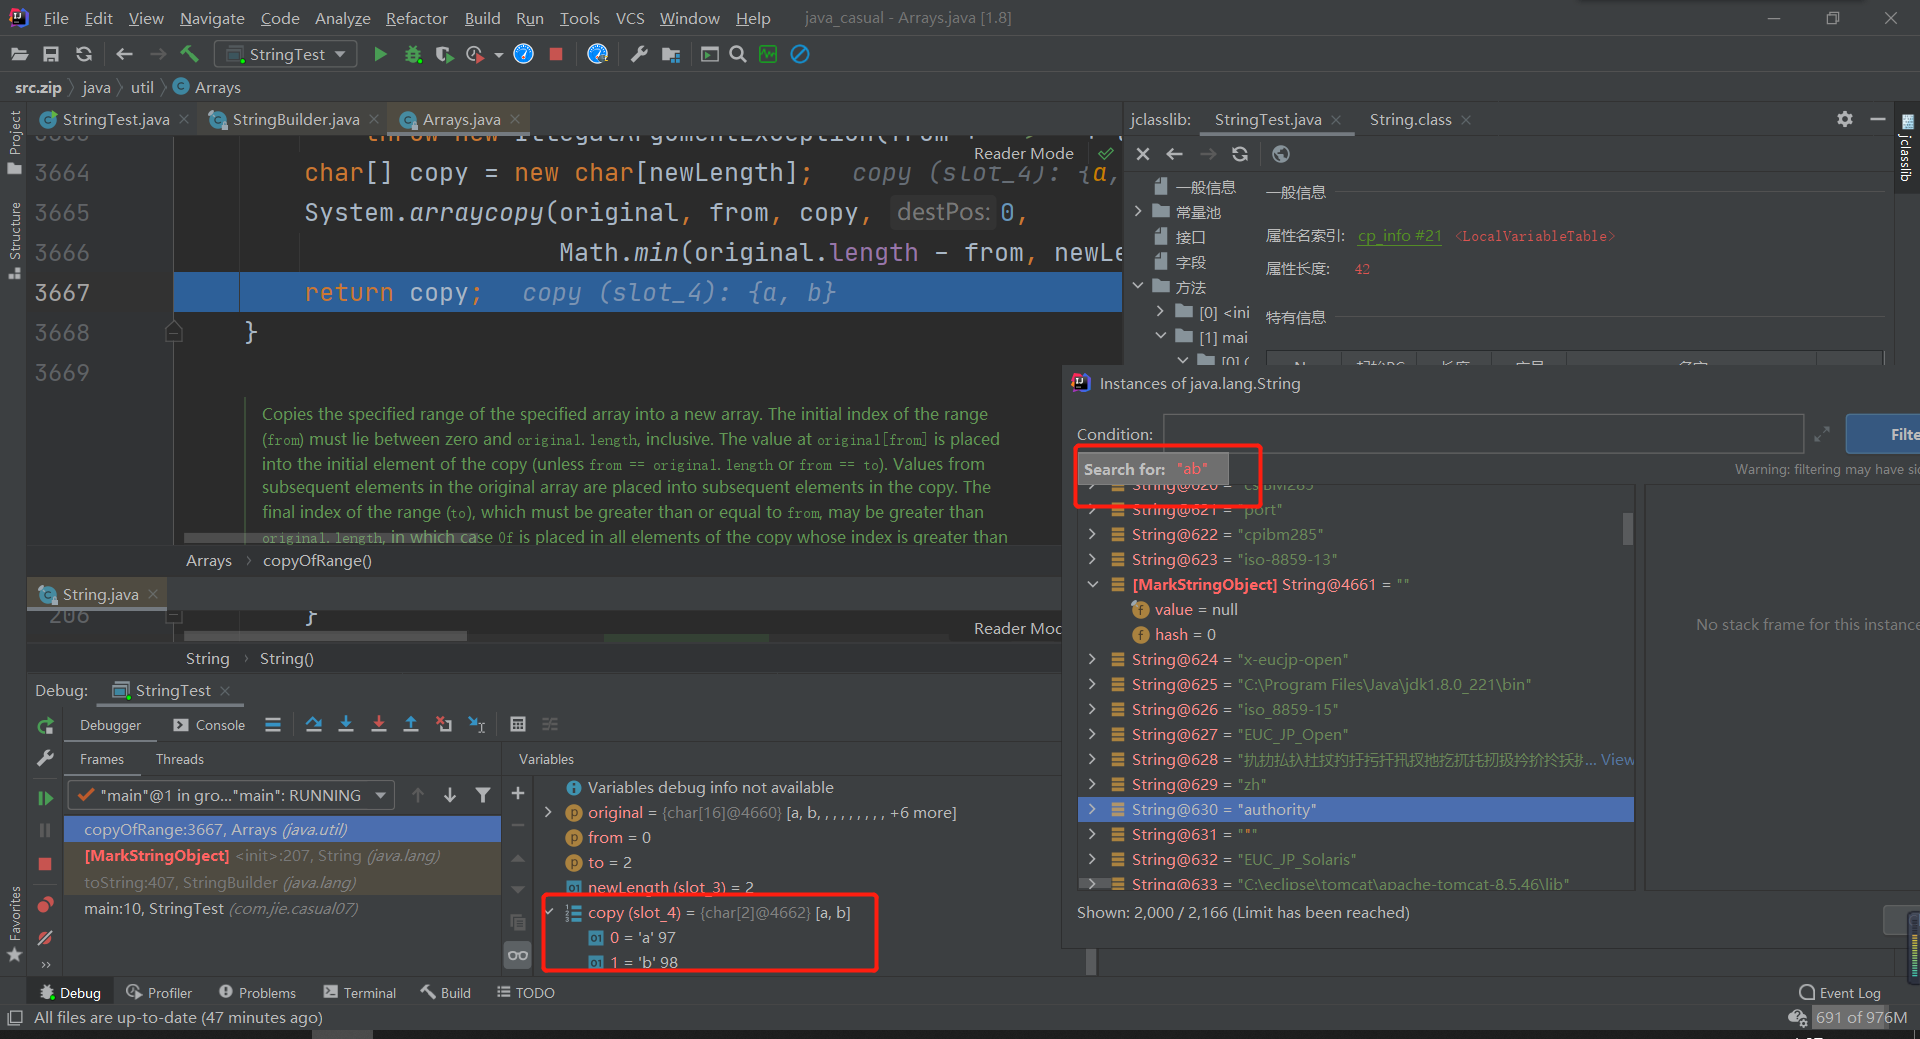Click the green Run button in the top toolbar
The height and width of the screenshot is (1039, 1920).
(380, 54)
